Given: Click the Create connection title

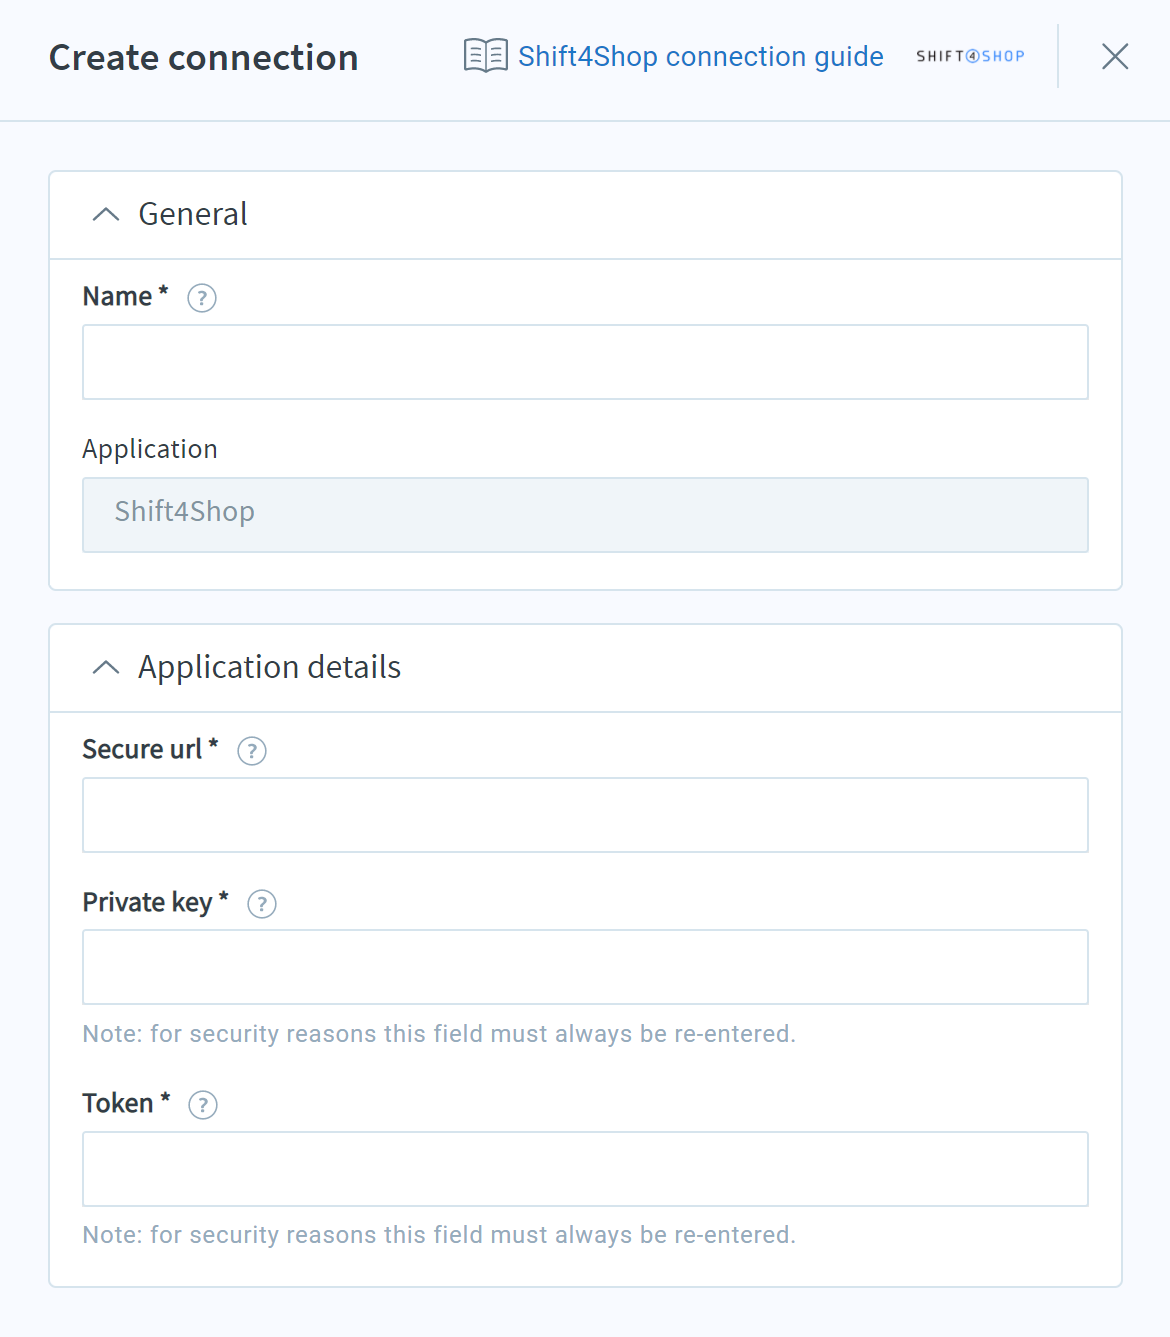Looking at the screenshot, I should coord(203,57).
